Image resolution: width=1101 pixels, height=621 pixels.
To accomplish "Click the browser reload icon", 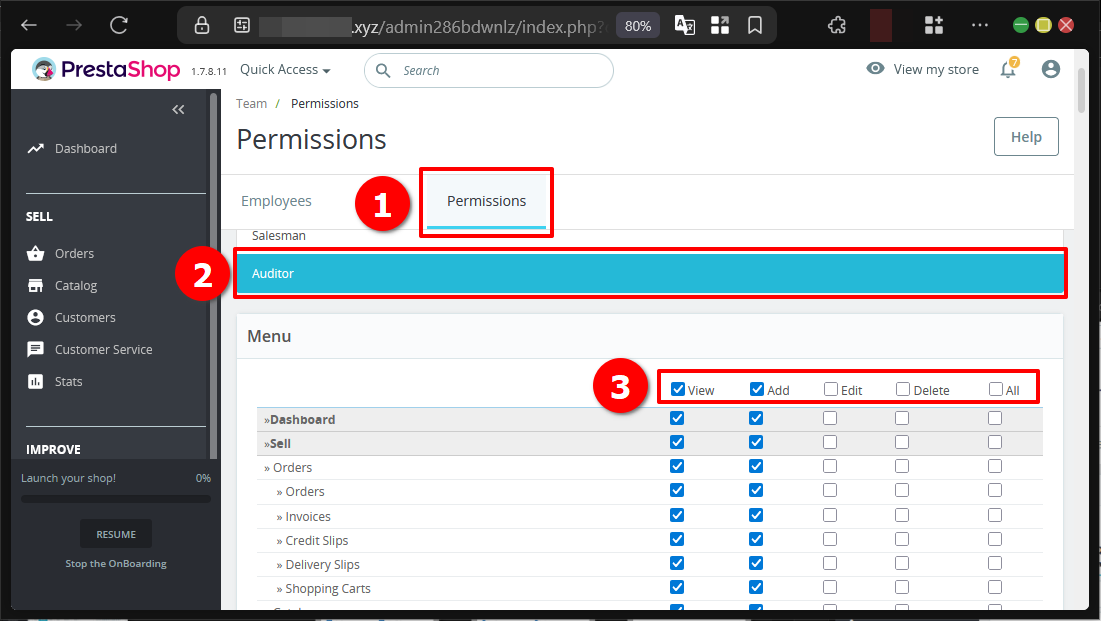I will (119, 25).
